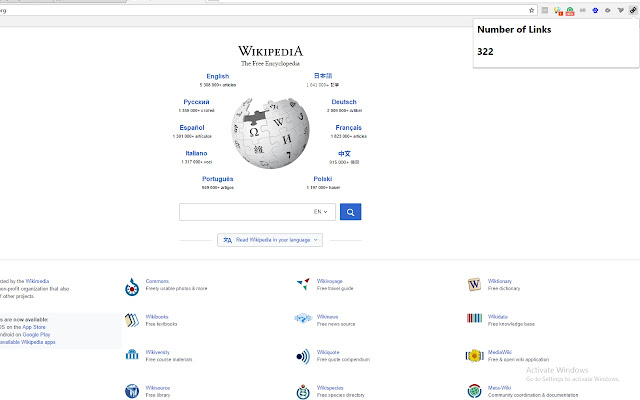Follow the Wikispecies text link
This screenshot has height=400, width=640.
tap(330, 388)
